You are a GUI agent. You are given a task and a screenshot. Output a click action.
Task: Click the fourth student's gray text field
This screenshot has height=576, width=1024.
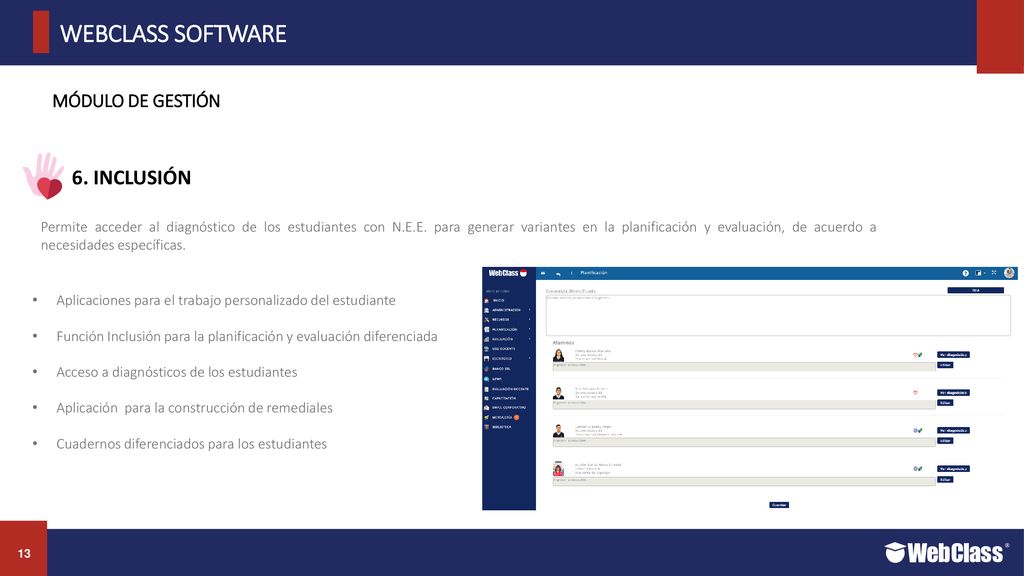click(744, 481)
